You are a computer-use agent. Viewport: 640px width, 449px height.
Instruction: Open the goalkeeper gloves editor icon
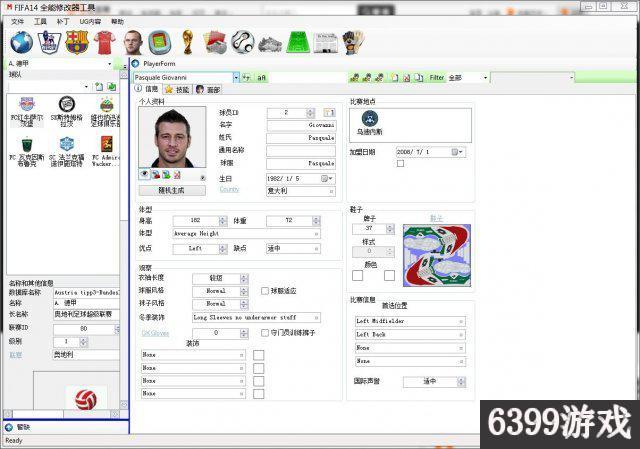tap(353, 42)
